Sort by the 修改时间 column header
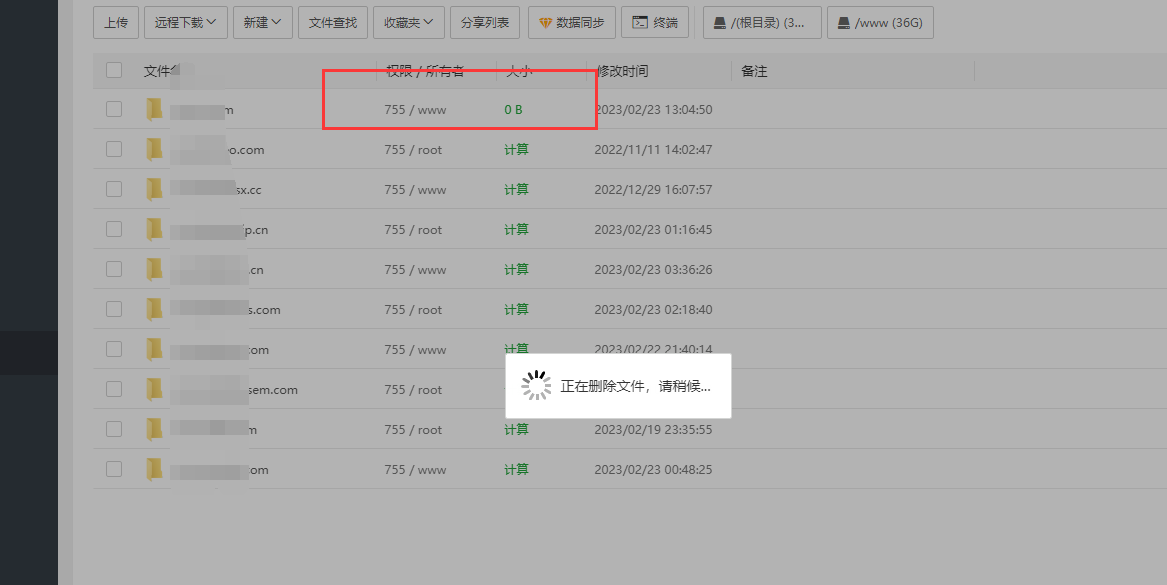1167x585 pixels. 622,71
